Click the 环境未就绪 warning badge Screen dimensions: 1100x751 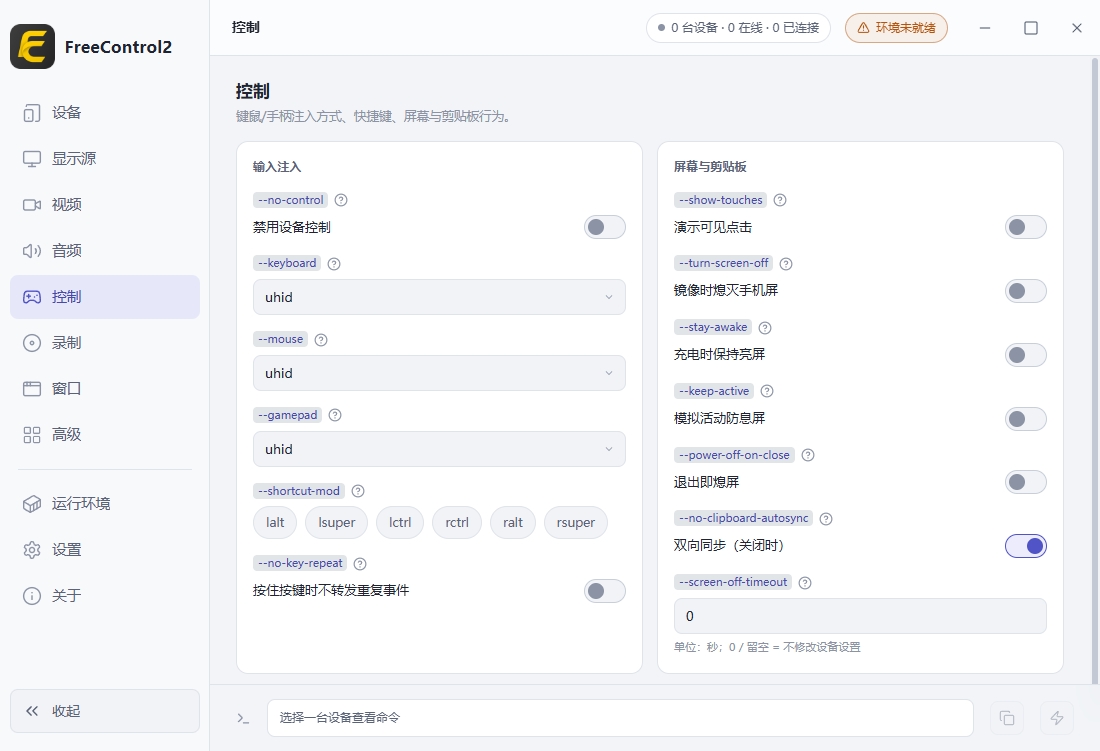tap(896, 28)
